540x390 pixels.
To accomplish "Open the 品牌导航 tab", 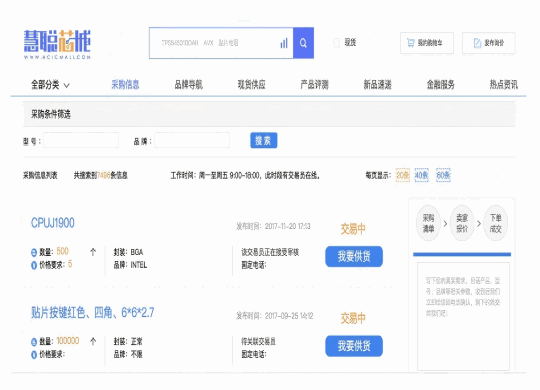I will [188, 85].
